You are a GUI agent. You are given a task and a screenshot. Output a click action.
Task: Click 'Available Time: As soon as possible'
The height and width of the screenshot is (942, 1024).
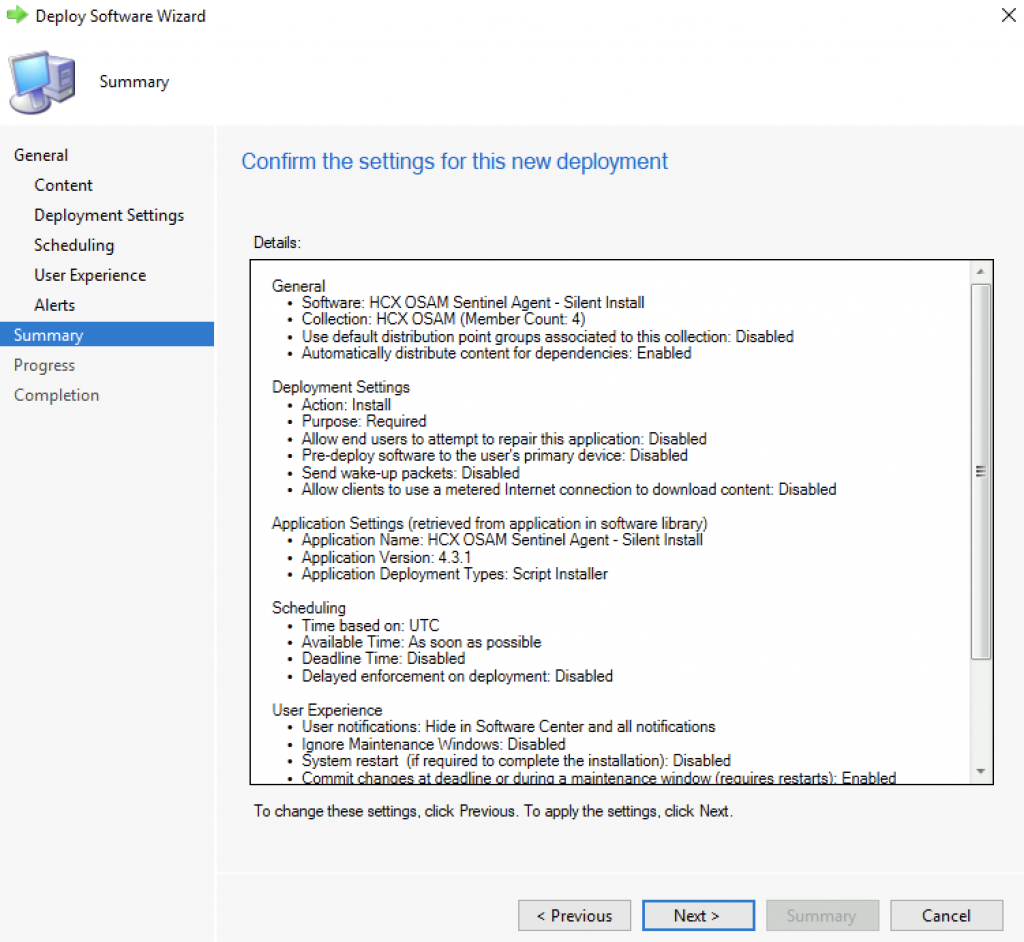(421, 642)
